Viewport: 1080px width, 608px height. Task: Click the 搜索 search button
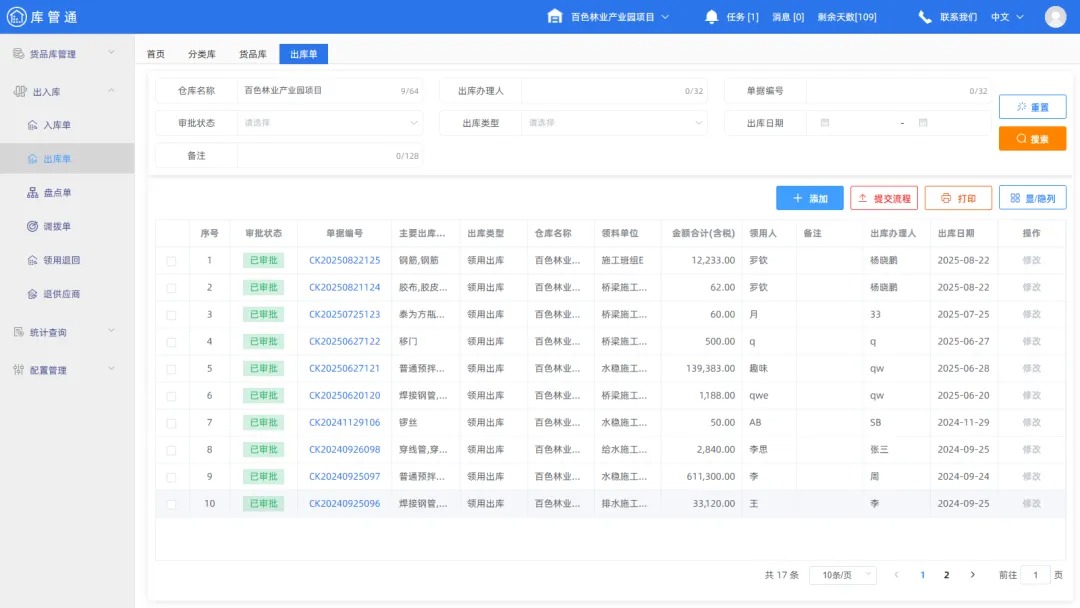(1032, 138)
